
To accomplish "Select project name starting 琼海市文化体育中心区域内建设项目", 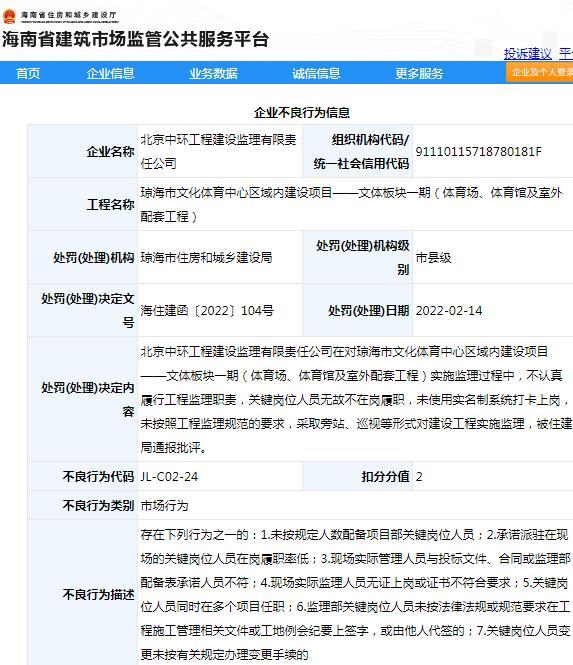I will pos(351,204).
